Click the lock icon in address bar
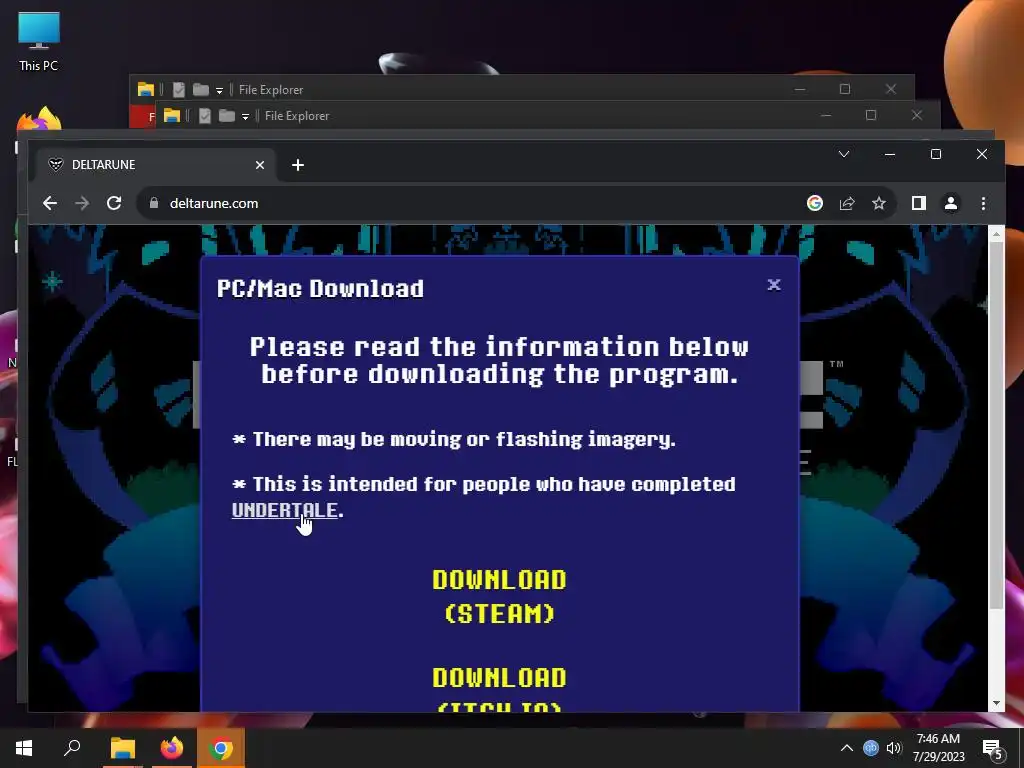This screenshot has height=768, width=1024. point(154,203)
